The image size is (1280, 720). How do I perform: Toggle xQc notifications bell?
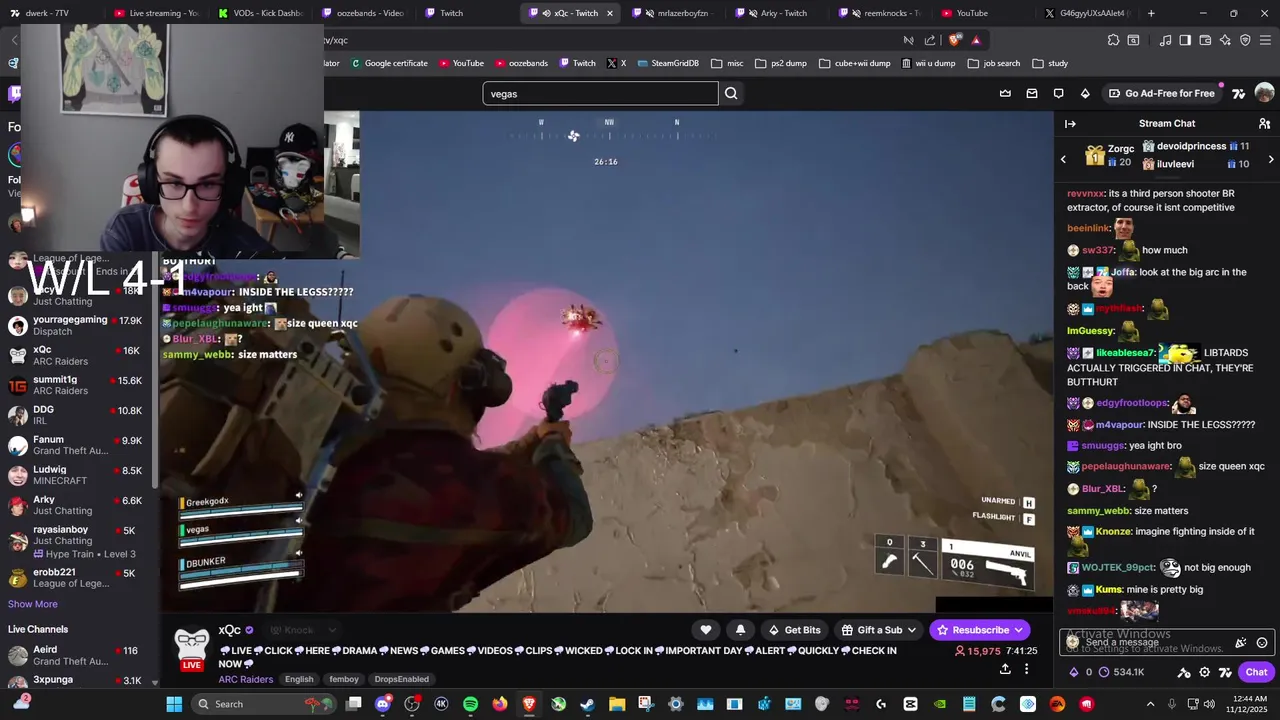point(740,630)
